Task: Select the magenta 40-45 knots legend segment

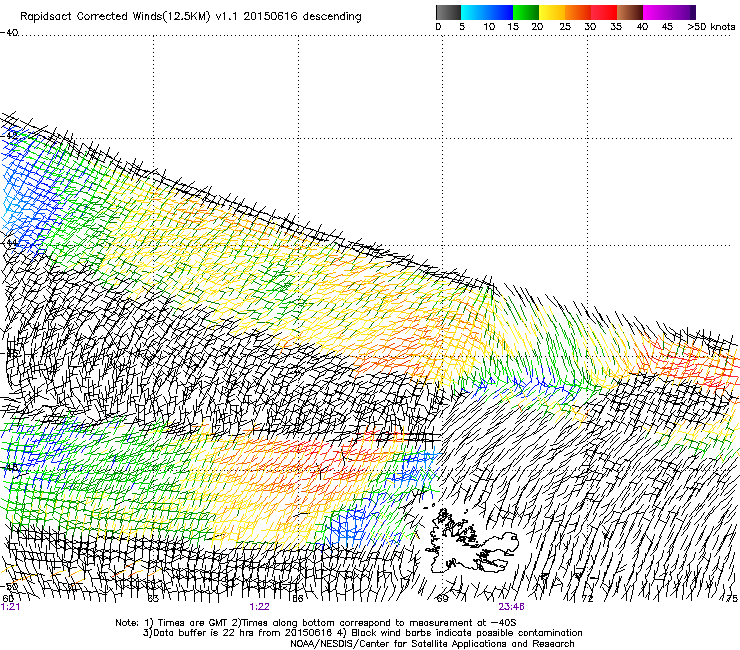Action: coord(656,12)
